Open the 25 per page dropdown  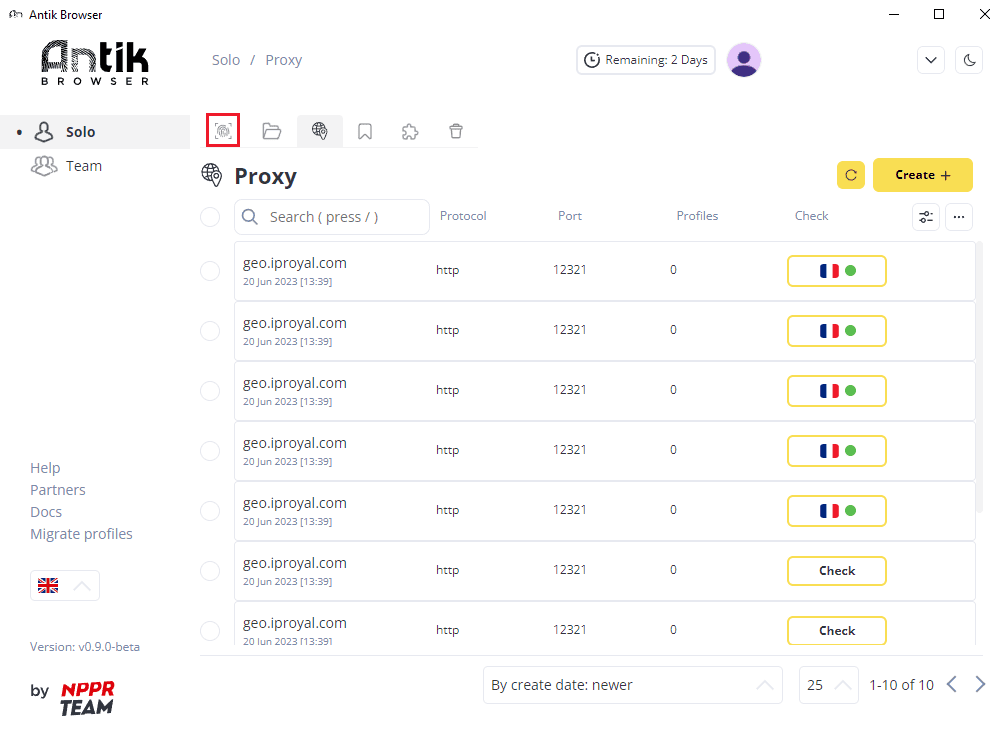pos(828,685)
